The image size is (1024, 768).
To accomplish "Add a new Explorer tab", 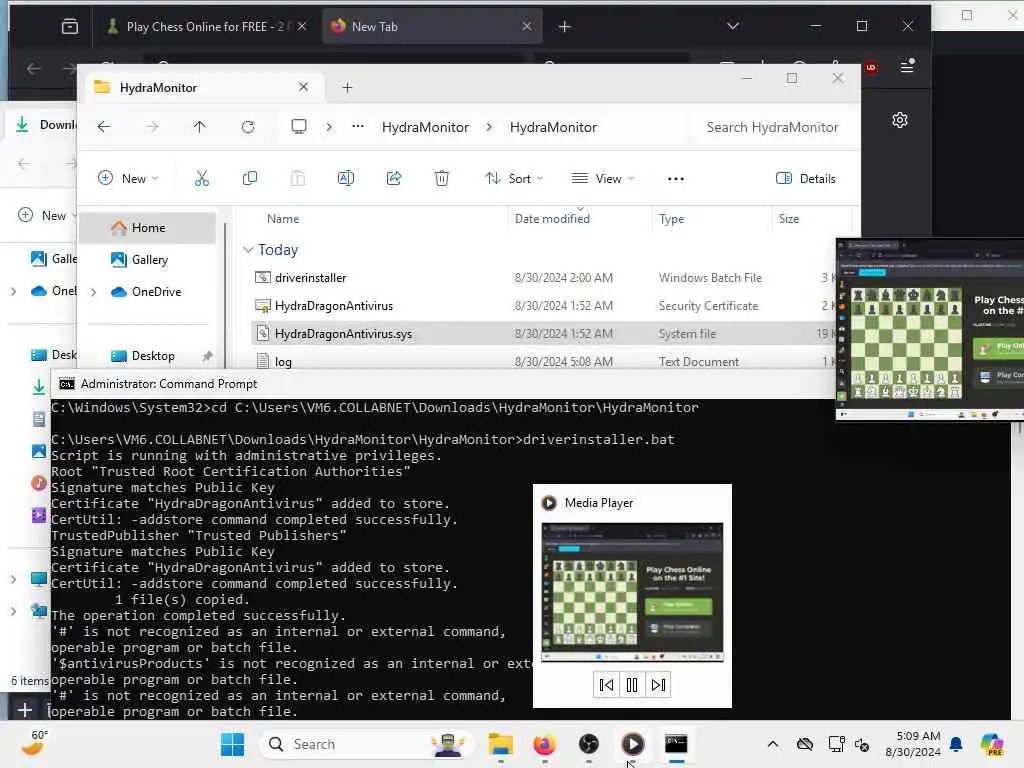I will click(347, 87).
